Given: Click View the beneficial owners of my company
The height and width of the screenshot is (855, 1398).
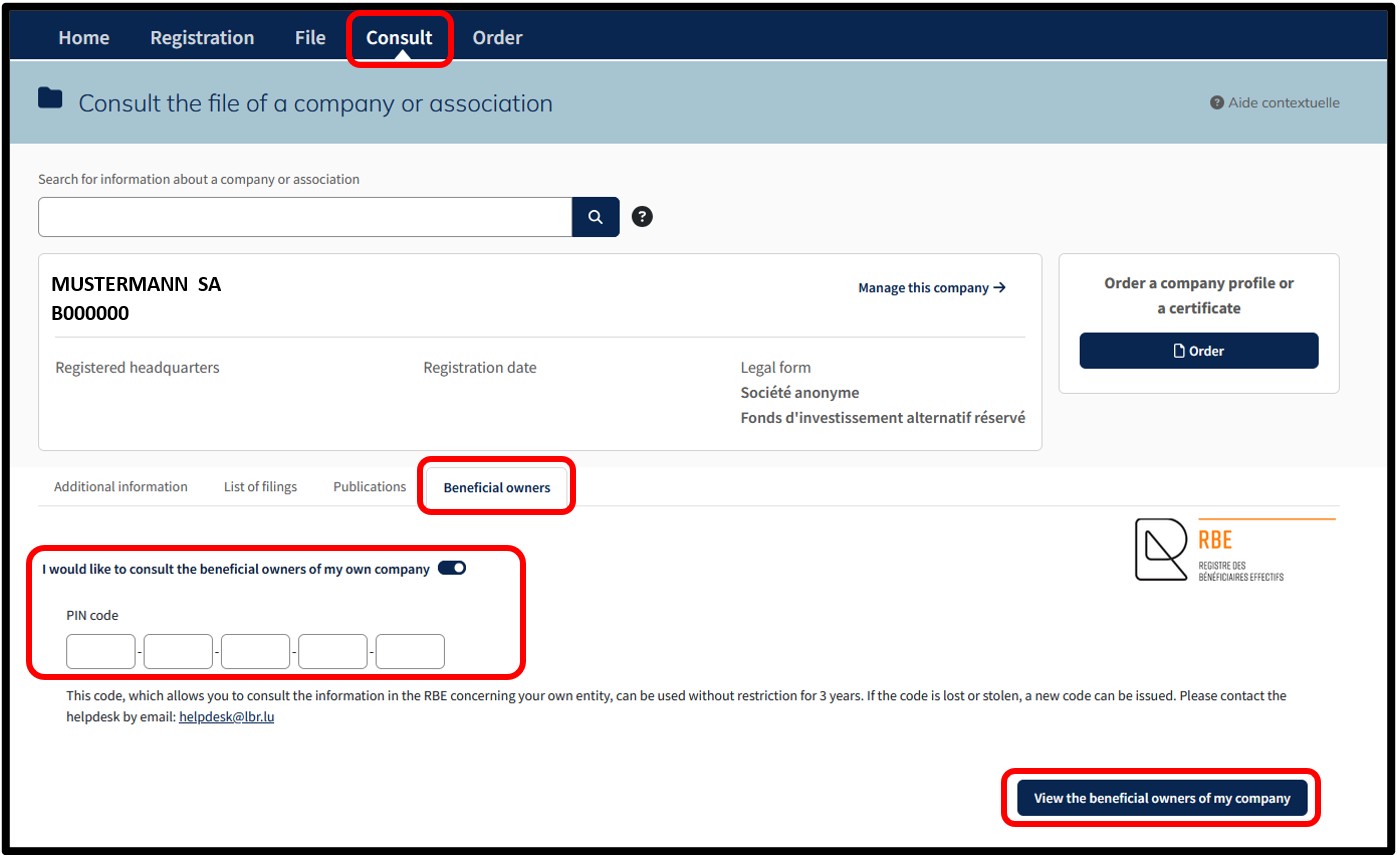Looking at the screenshot, I should click(1162, 798).
